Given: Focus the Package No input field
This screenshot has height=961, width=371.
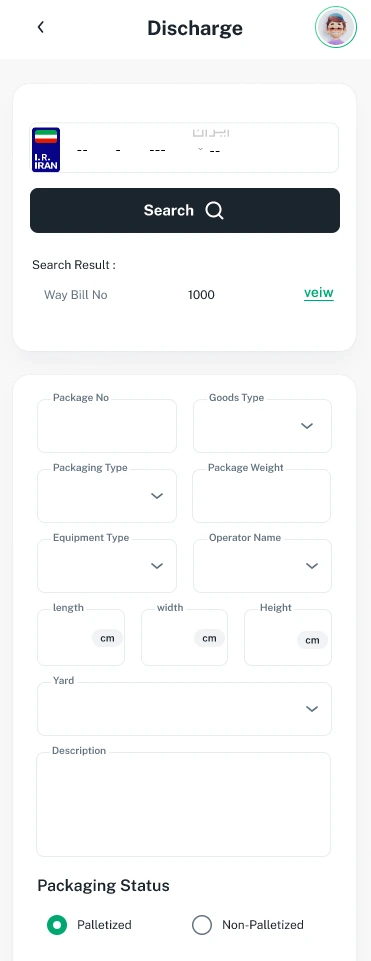Looking at the screenshot, I should 107,426.
